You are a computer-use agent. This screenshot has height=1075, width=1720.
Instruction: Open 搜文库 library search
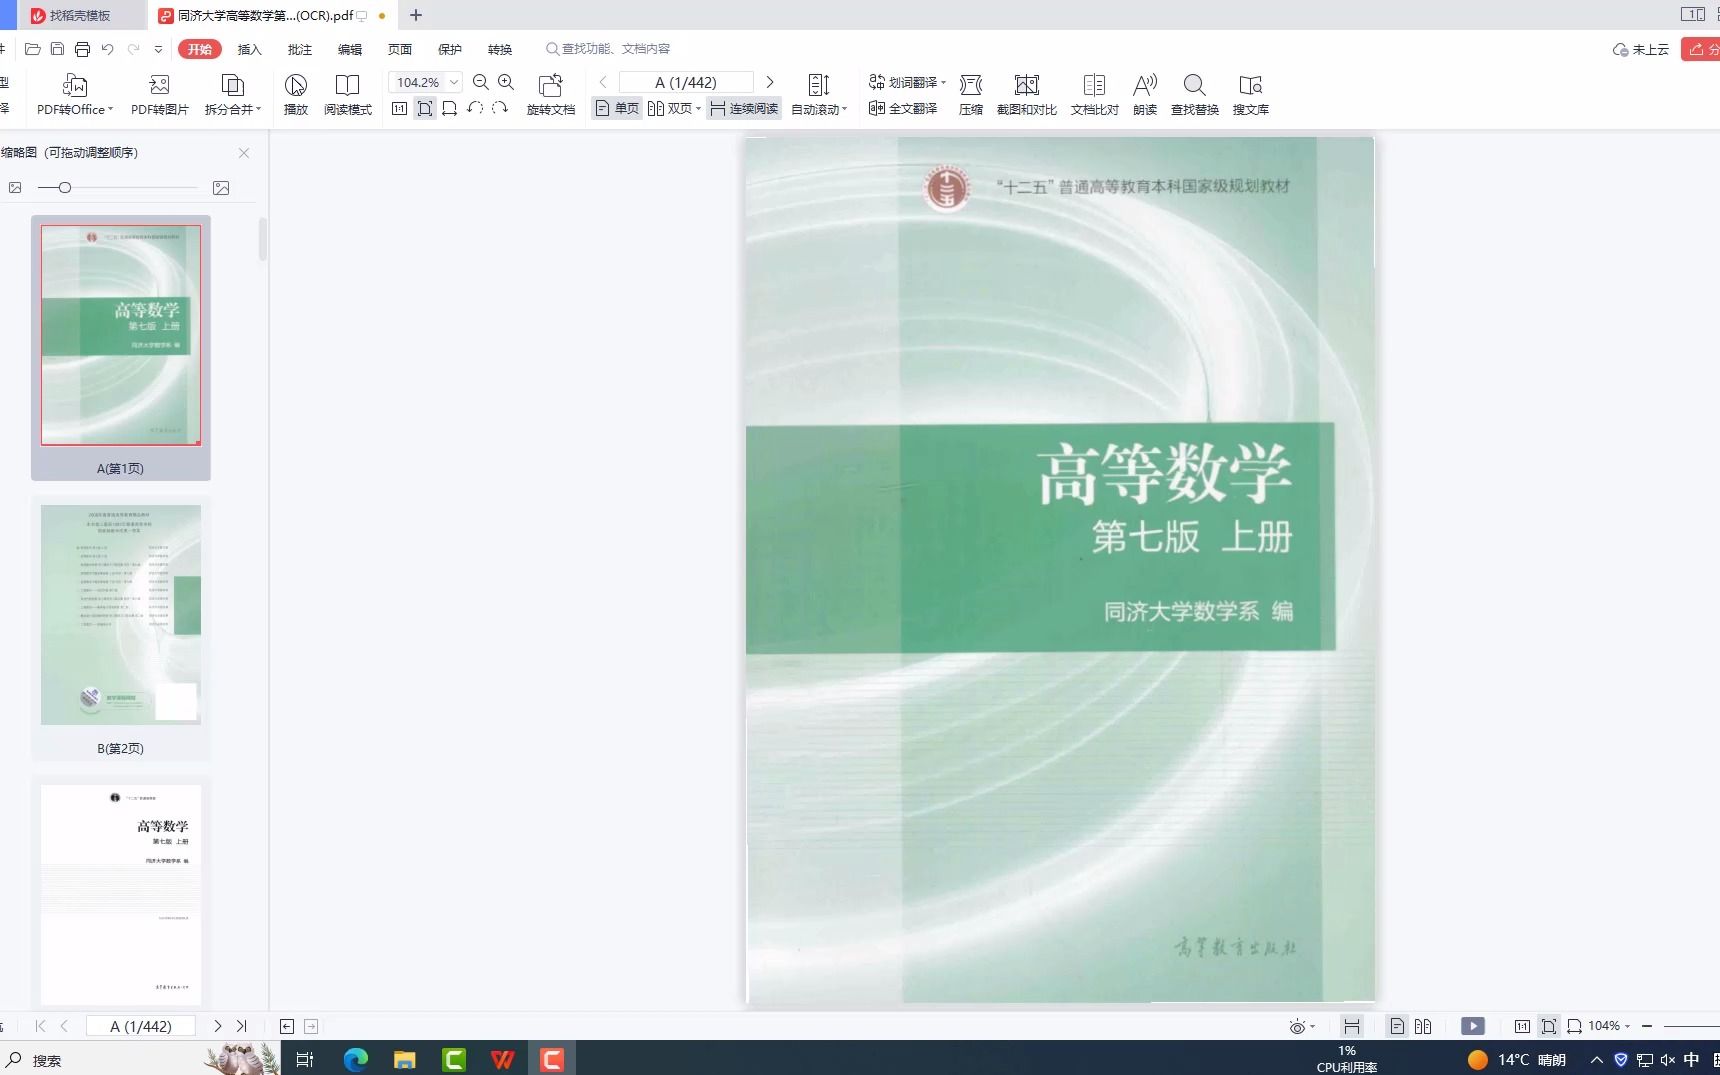coord(1251,95)
